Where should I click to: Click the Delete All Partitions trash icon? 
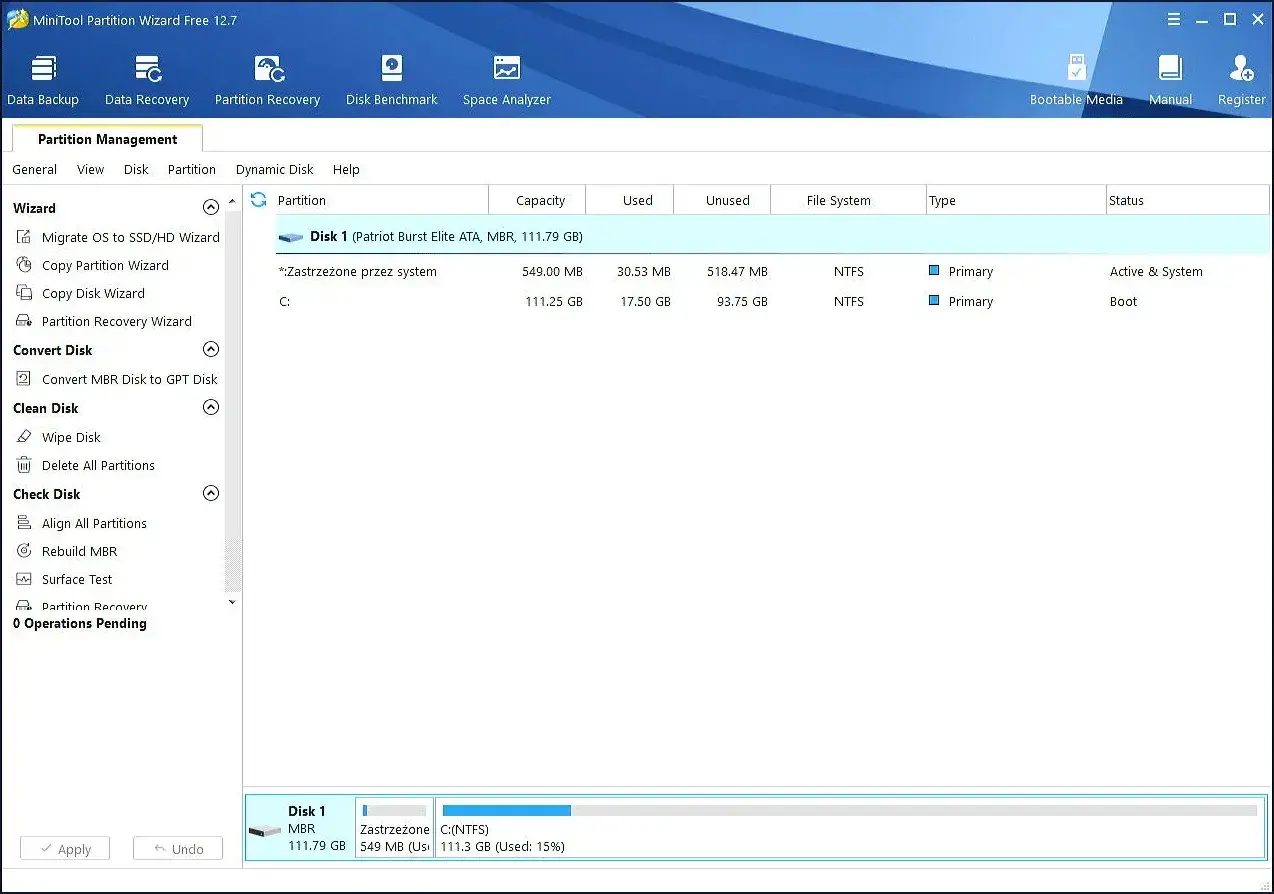coord(24,465)
